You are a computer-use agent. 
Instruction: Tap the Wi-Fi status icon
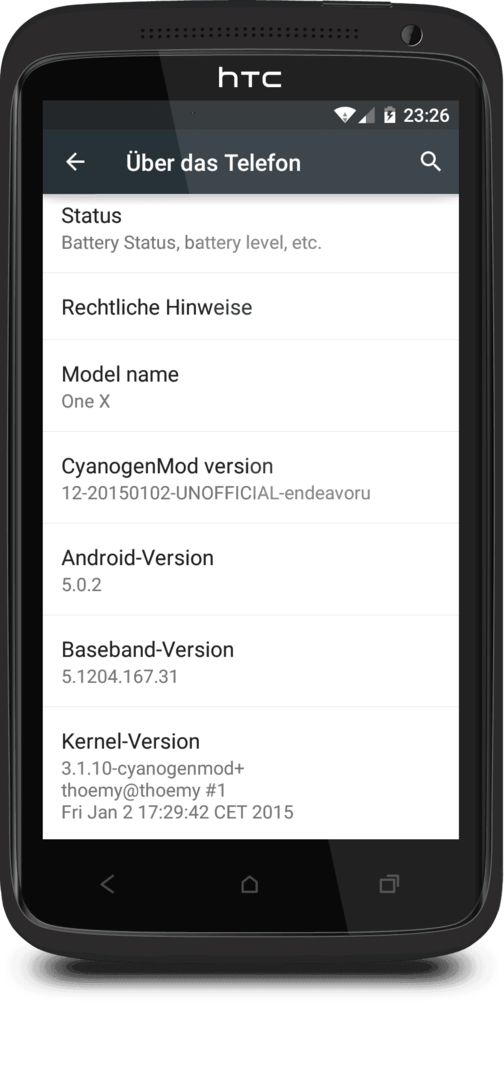coord(345,115)
